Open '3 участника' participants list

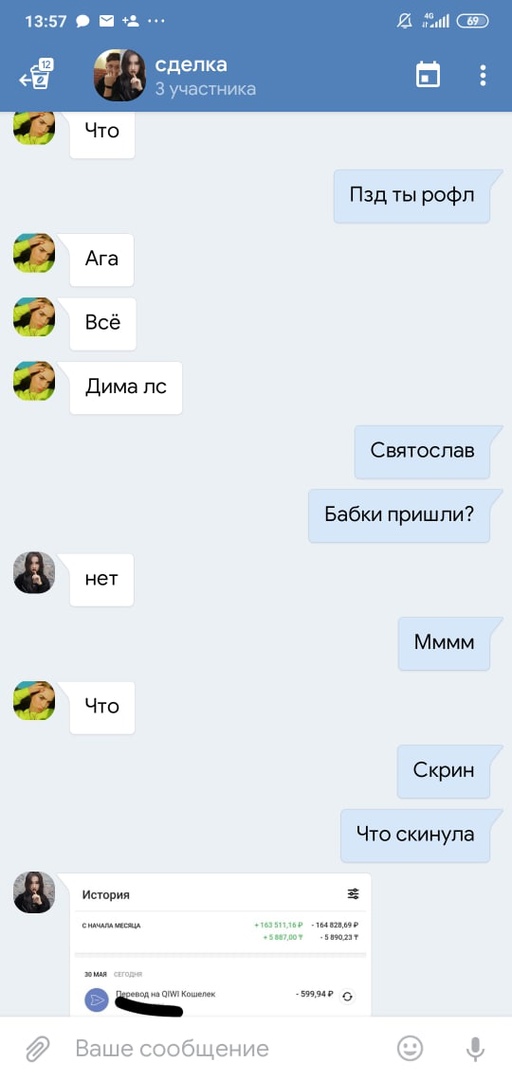pyautogui.click(x=205, y=89)
